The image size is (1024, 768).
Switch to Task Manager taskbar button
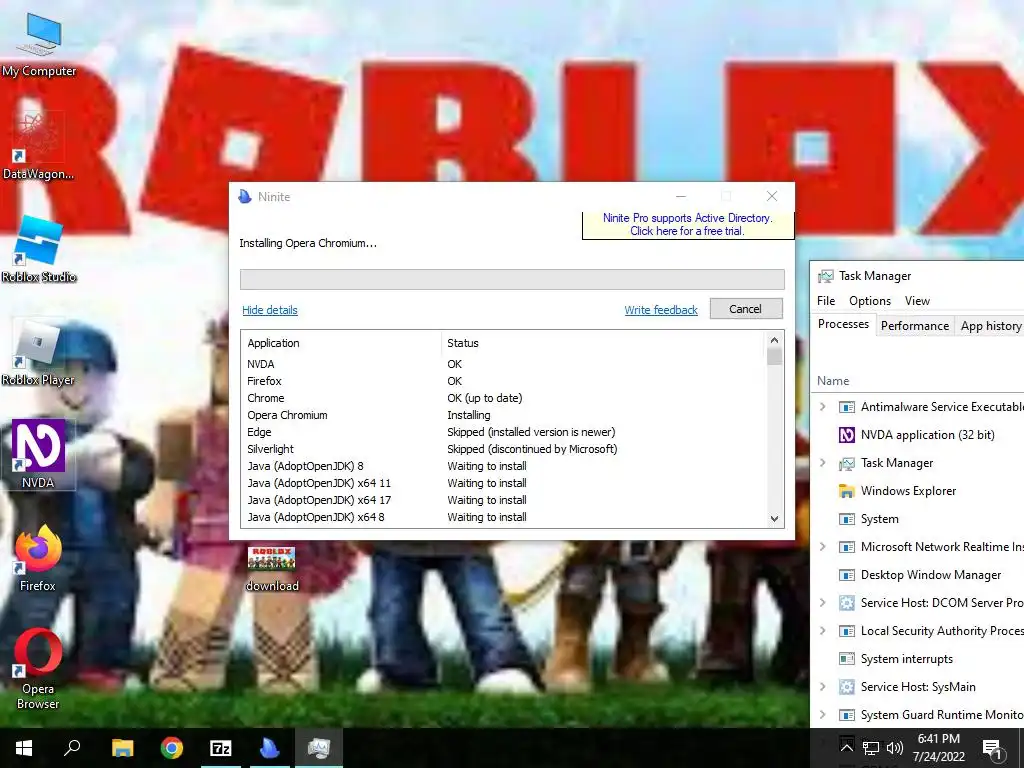[x=319, y=748]
